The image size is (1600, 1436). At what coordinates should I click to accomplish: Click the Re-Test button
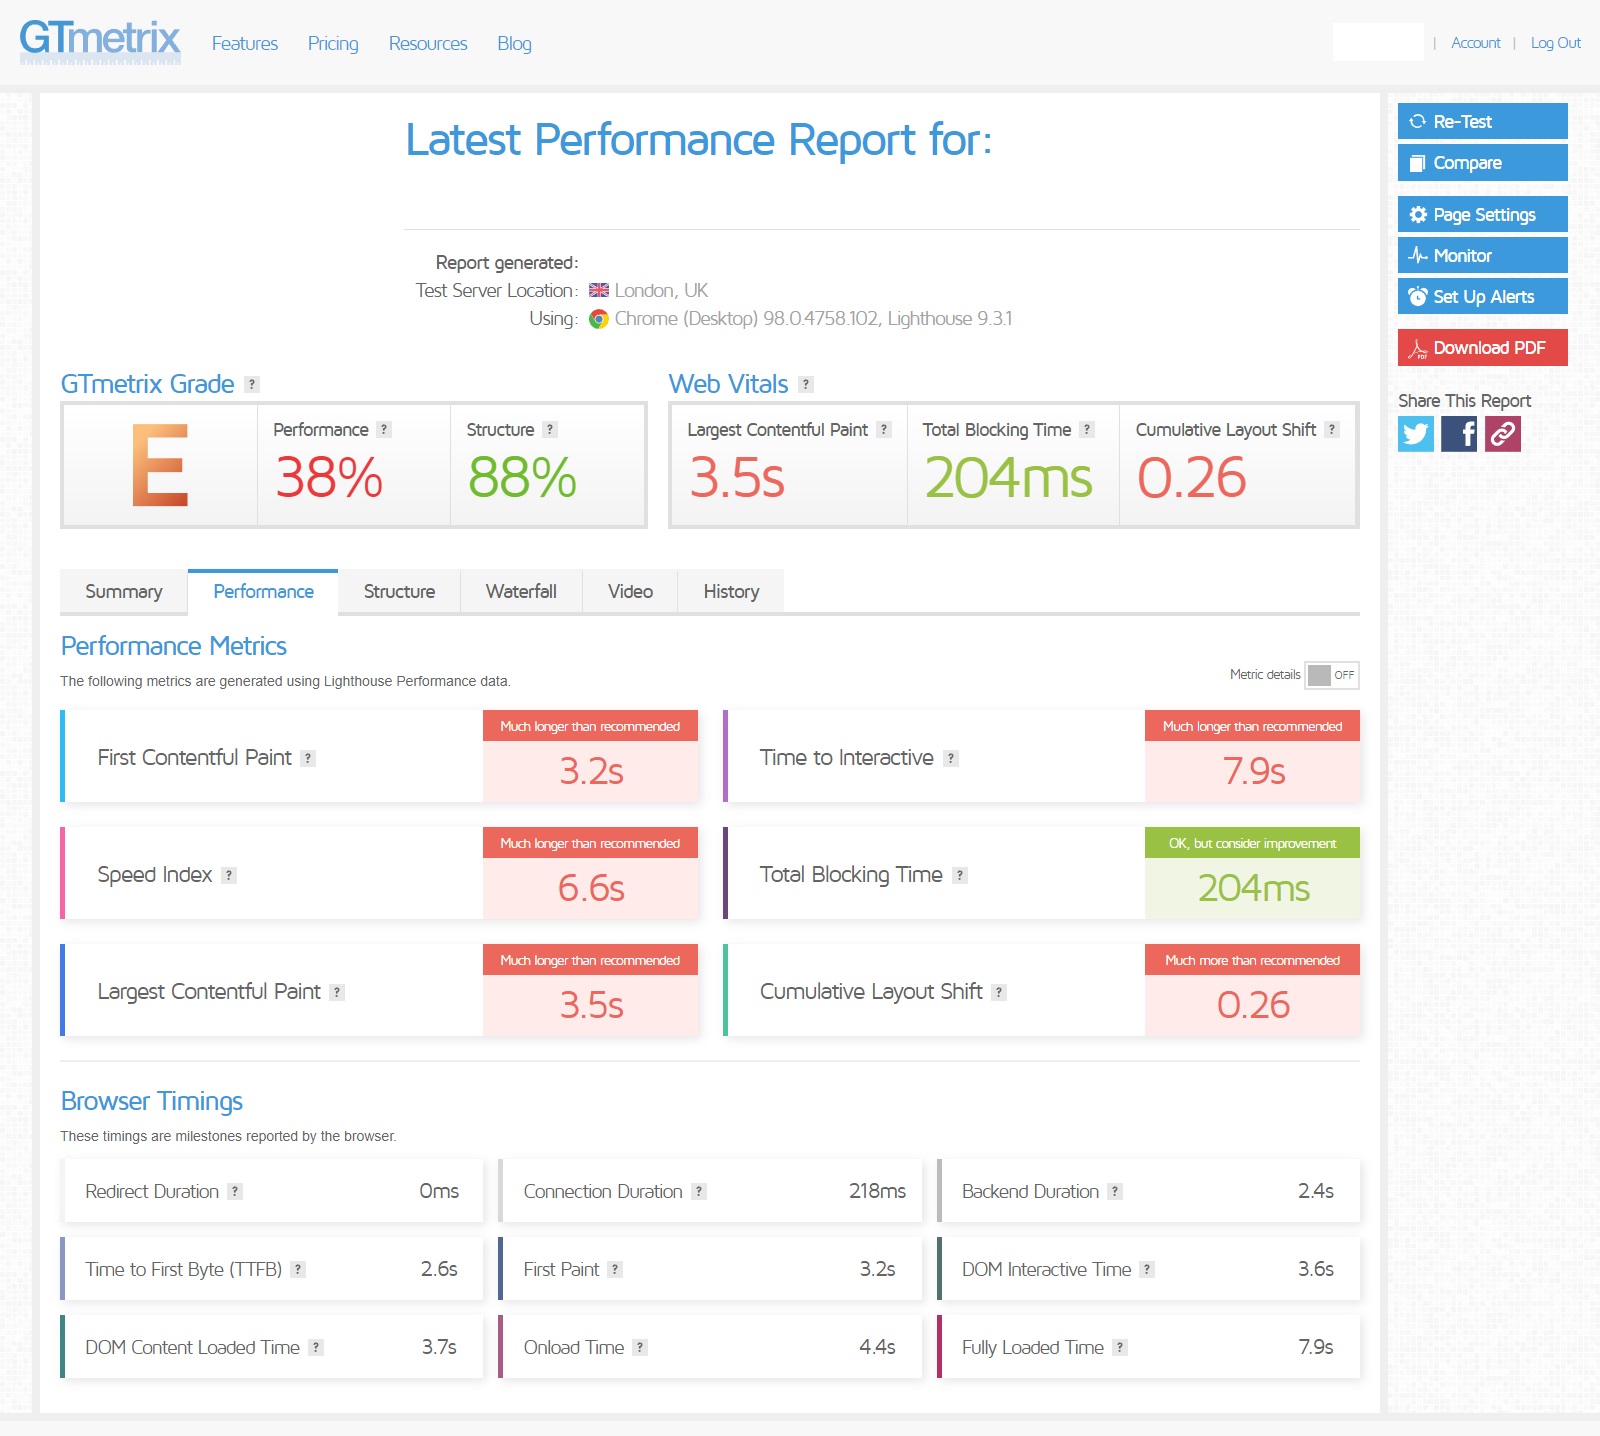click(1482, 121)
